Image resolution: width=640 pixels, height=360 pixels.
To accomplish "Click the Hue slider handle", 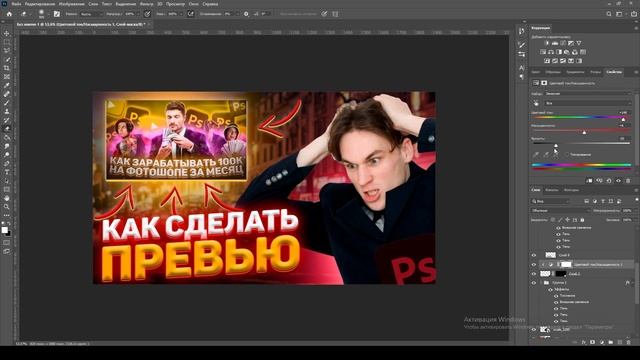I will point(623,119).
